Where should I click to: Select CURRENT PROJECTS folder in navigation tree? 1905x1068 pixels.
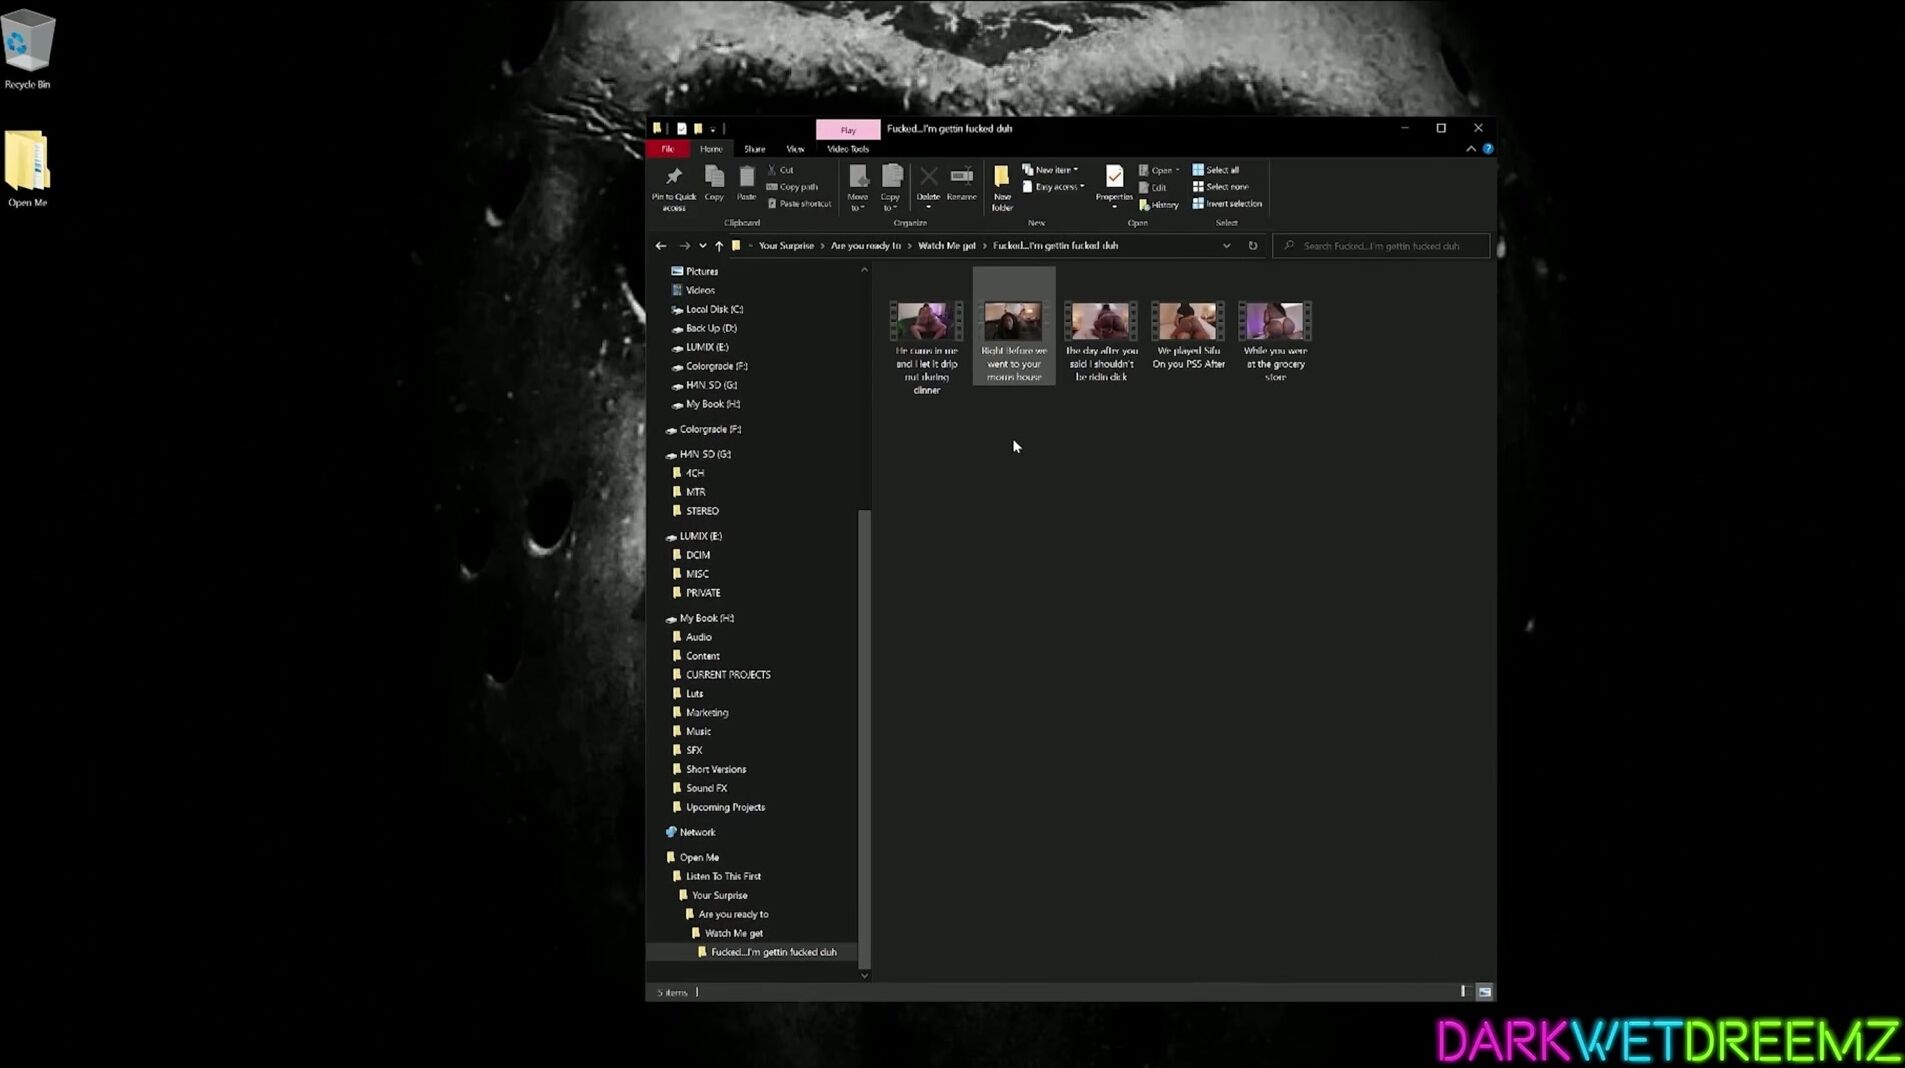(727, 675)
